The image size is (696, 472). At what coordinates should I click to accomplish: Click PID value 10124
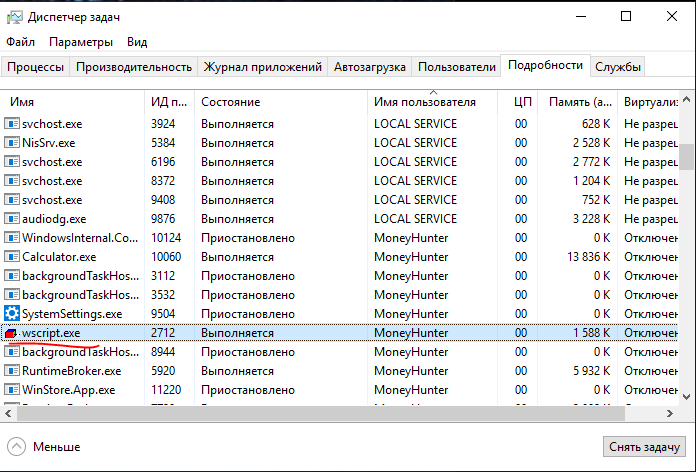point(166,238)
